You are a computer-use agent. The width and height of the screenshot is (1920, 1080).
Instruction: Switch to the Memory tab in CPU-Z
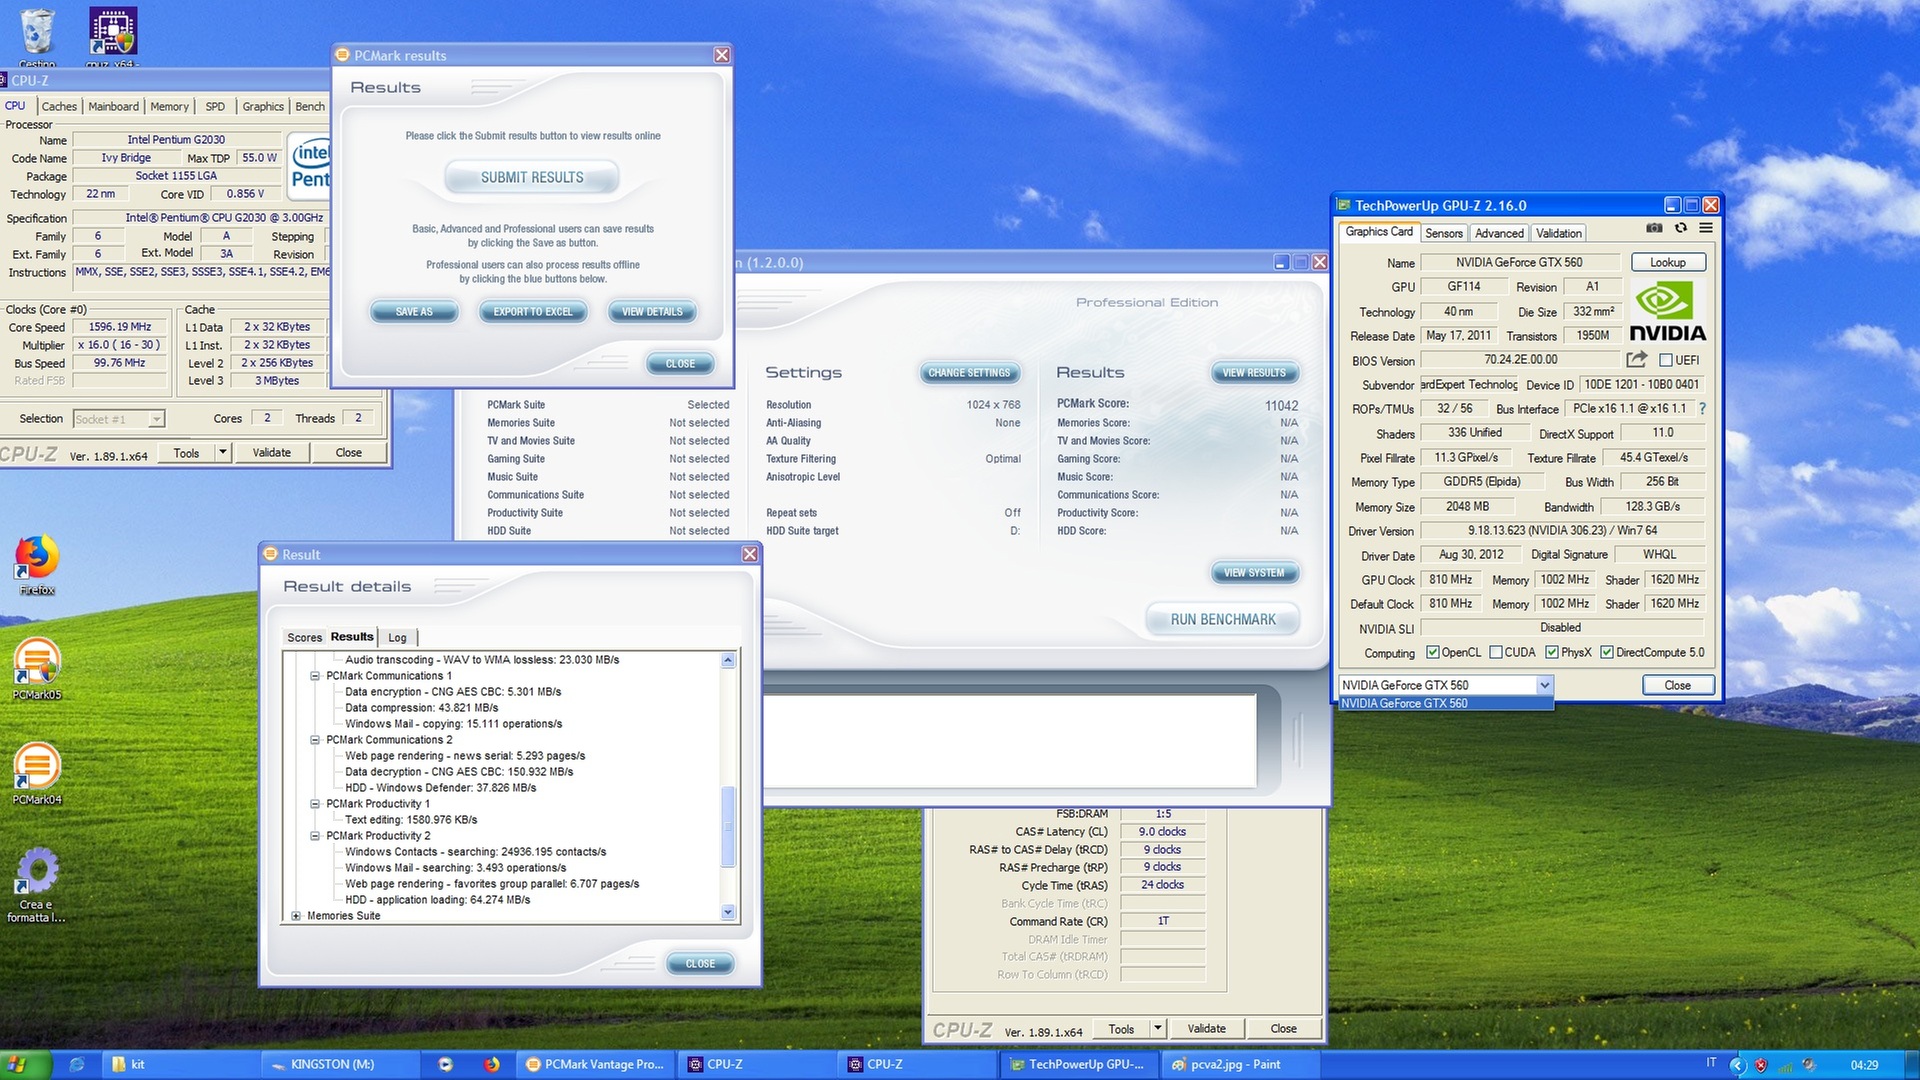pos(169,106)
